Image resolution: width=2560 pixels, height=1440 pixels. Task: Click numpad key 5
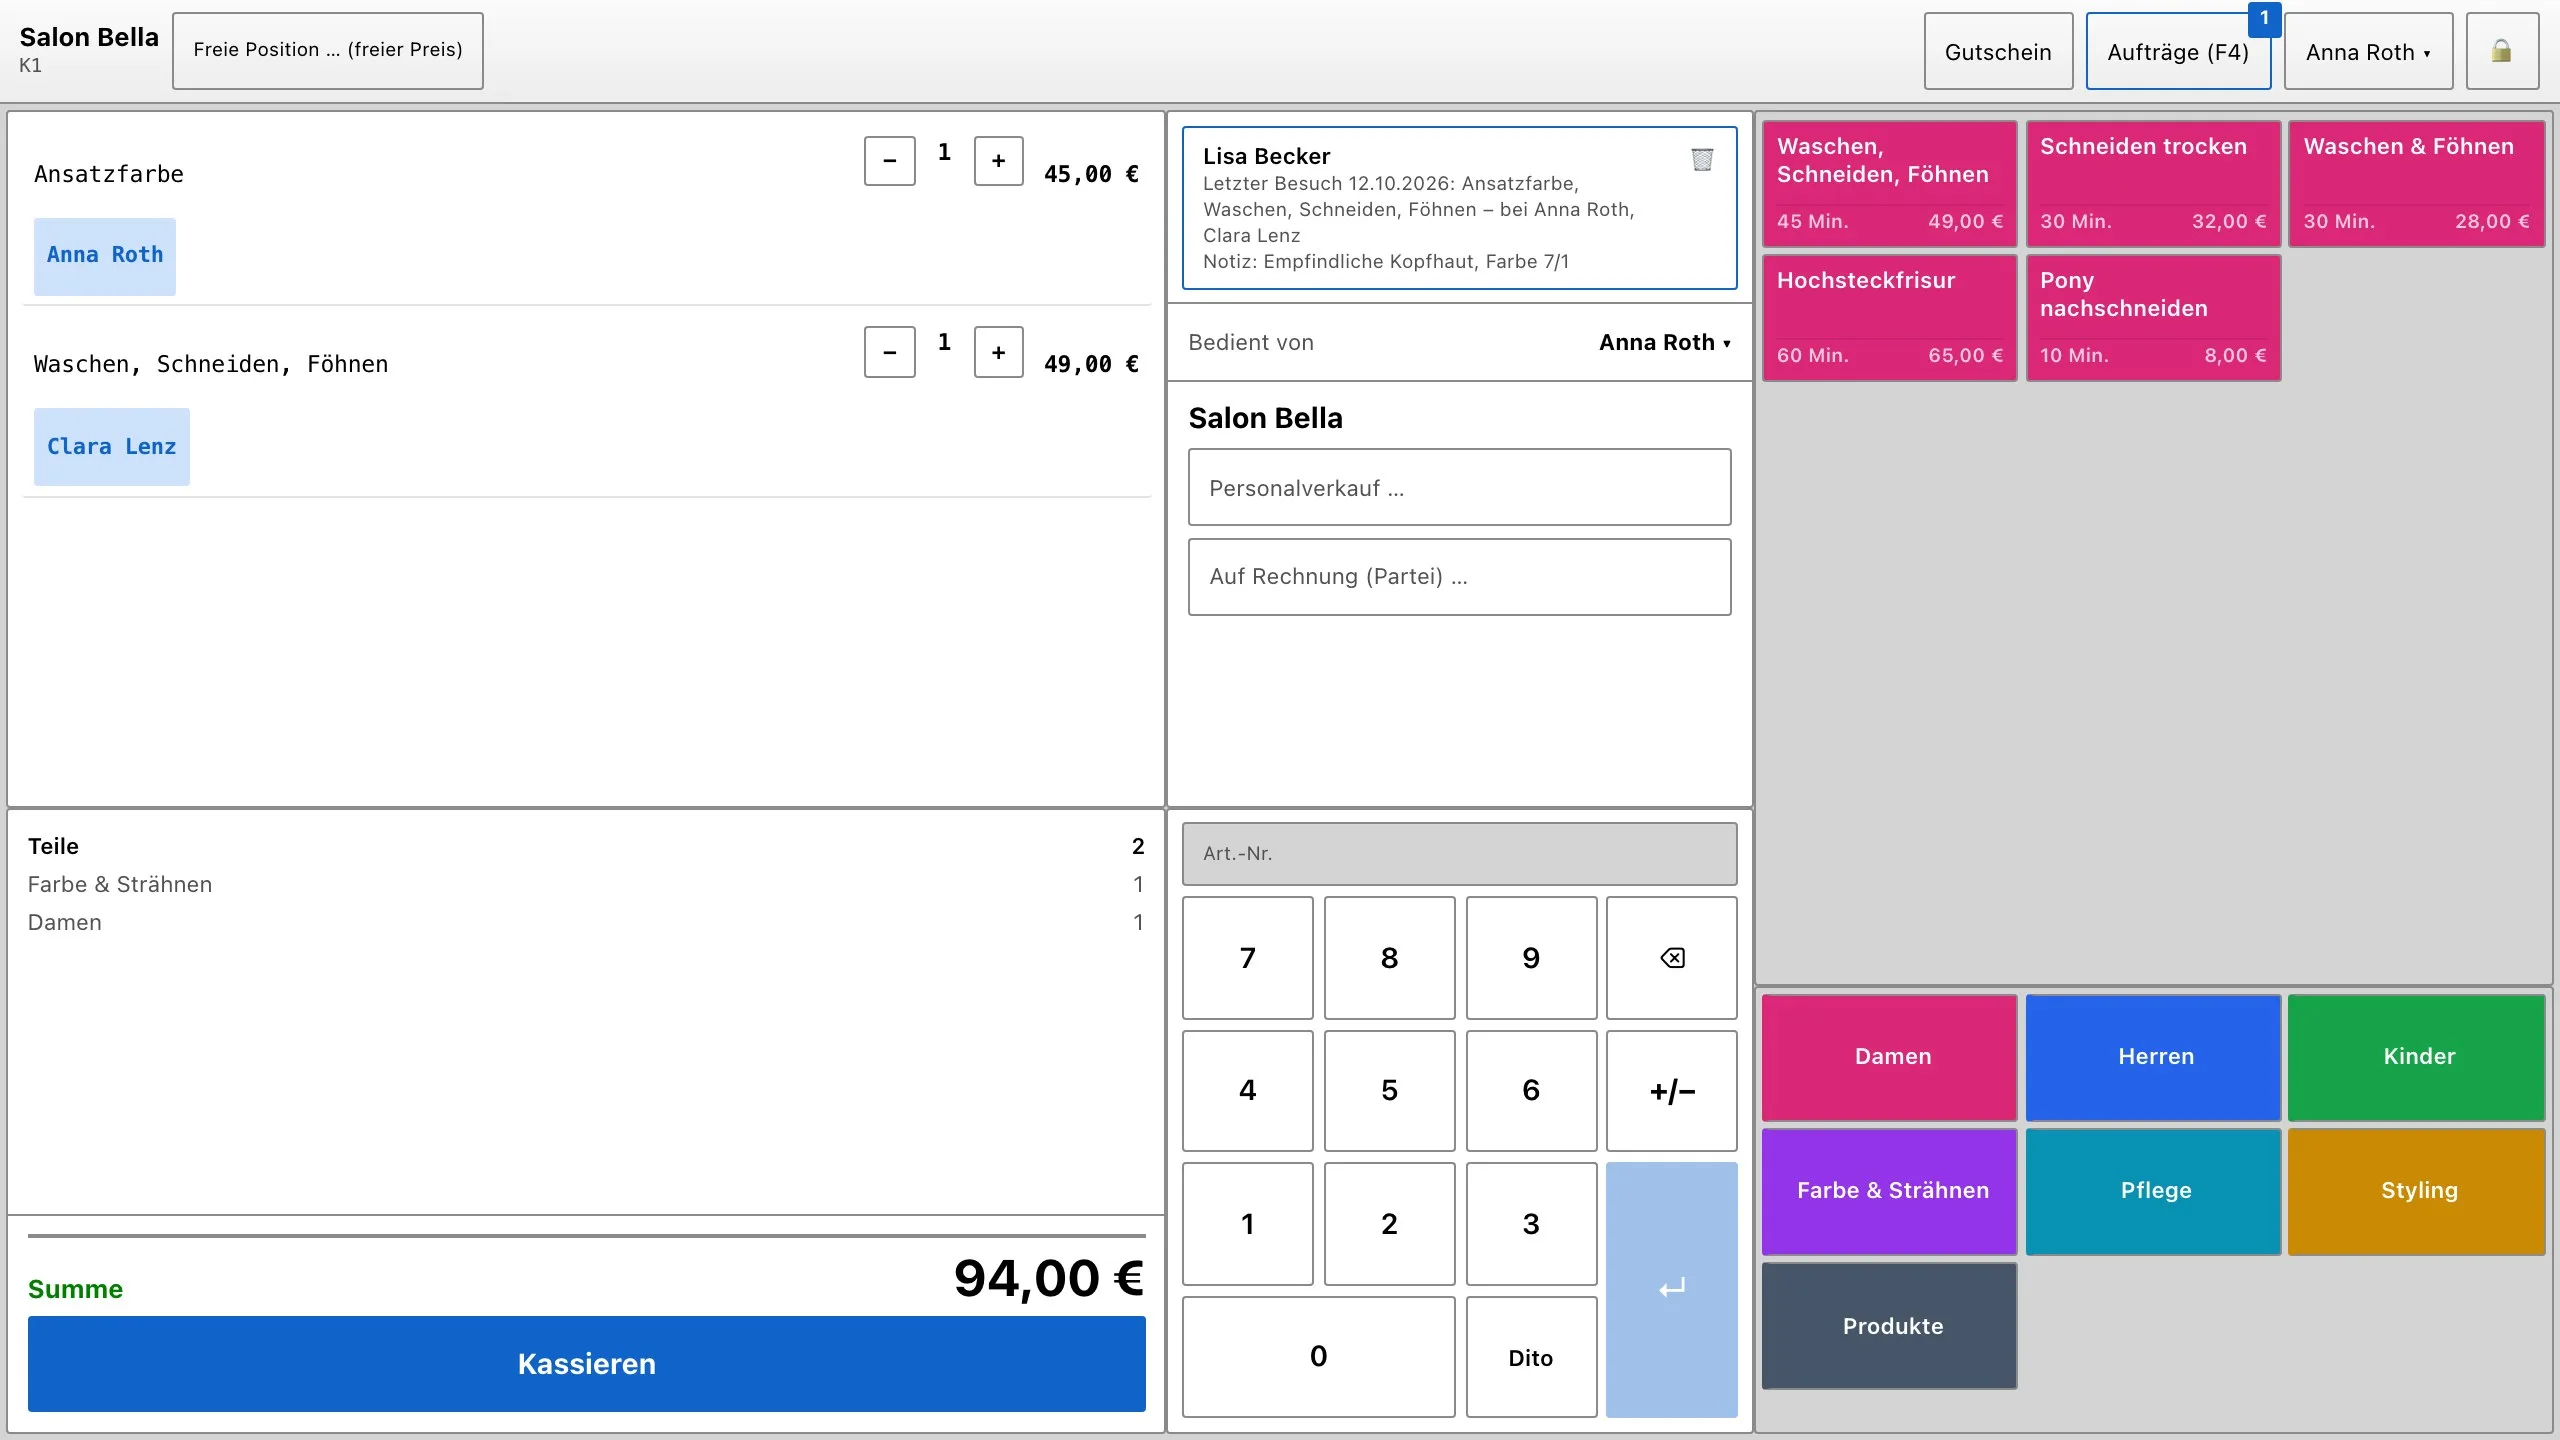(1389, 1091)
